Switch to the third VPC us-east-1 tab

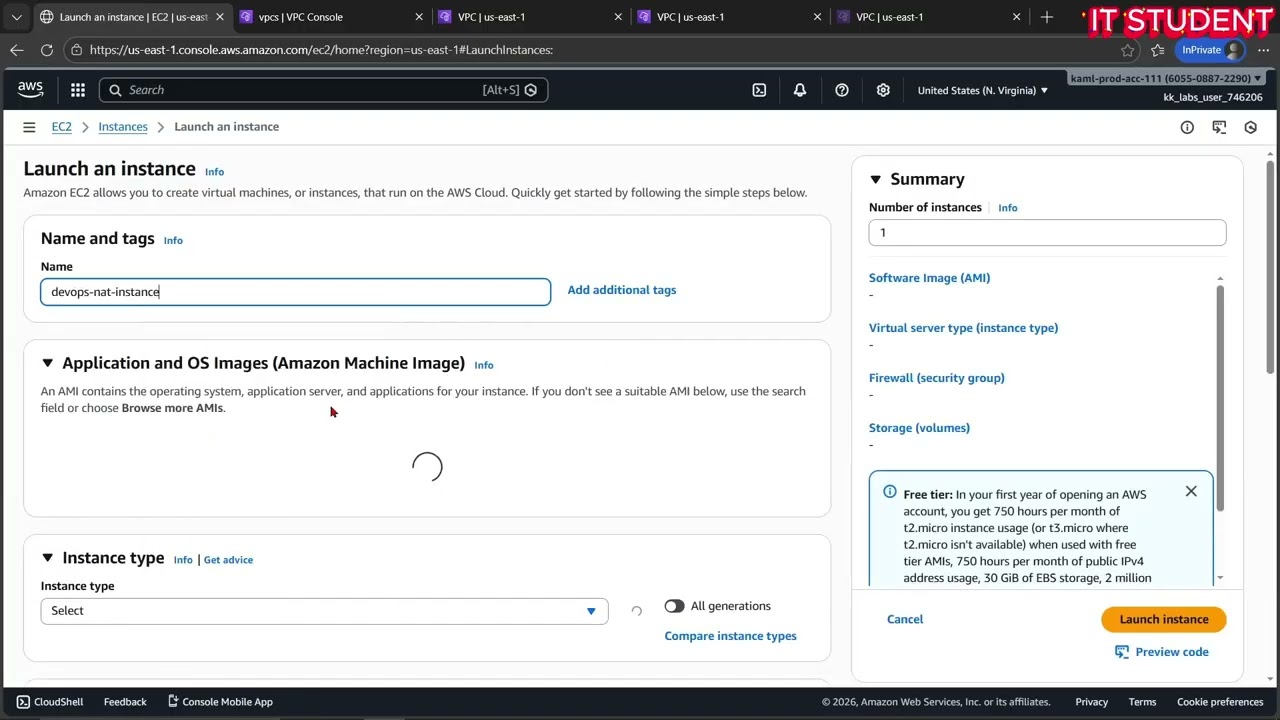930,17
